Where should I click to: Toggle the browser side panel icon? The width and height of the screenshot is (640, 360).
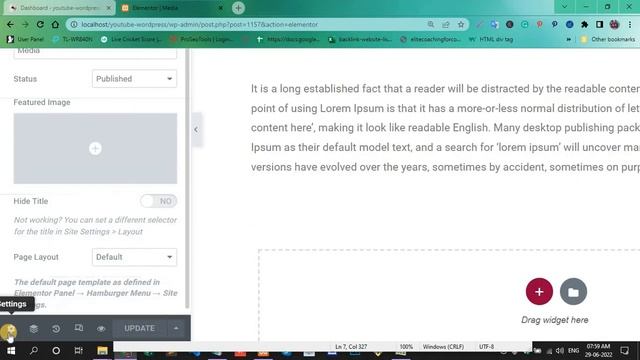[599, 24]
